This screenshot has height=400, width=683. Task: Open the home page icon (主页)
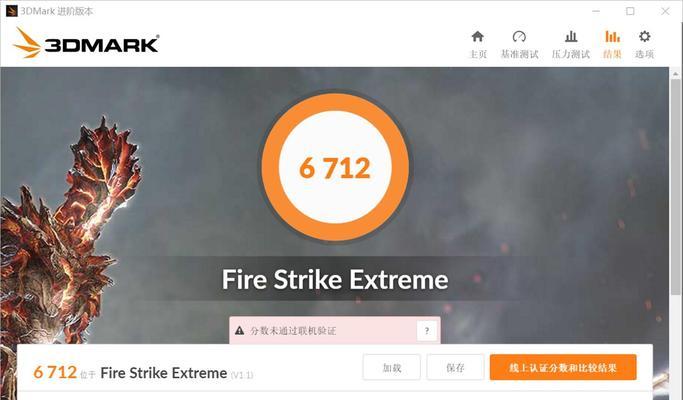(x=477, y=37)
